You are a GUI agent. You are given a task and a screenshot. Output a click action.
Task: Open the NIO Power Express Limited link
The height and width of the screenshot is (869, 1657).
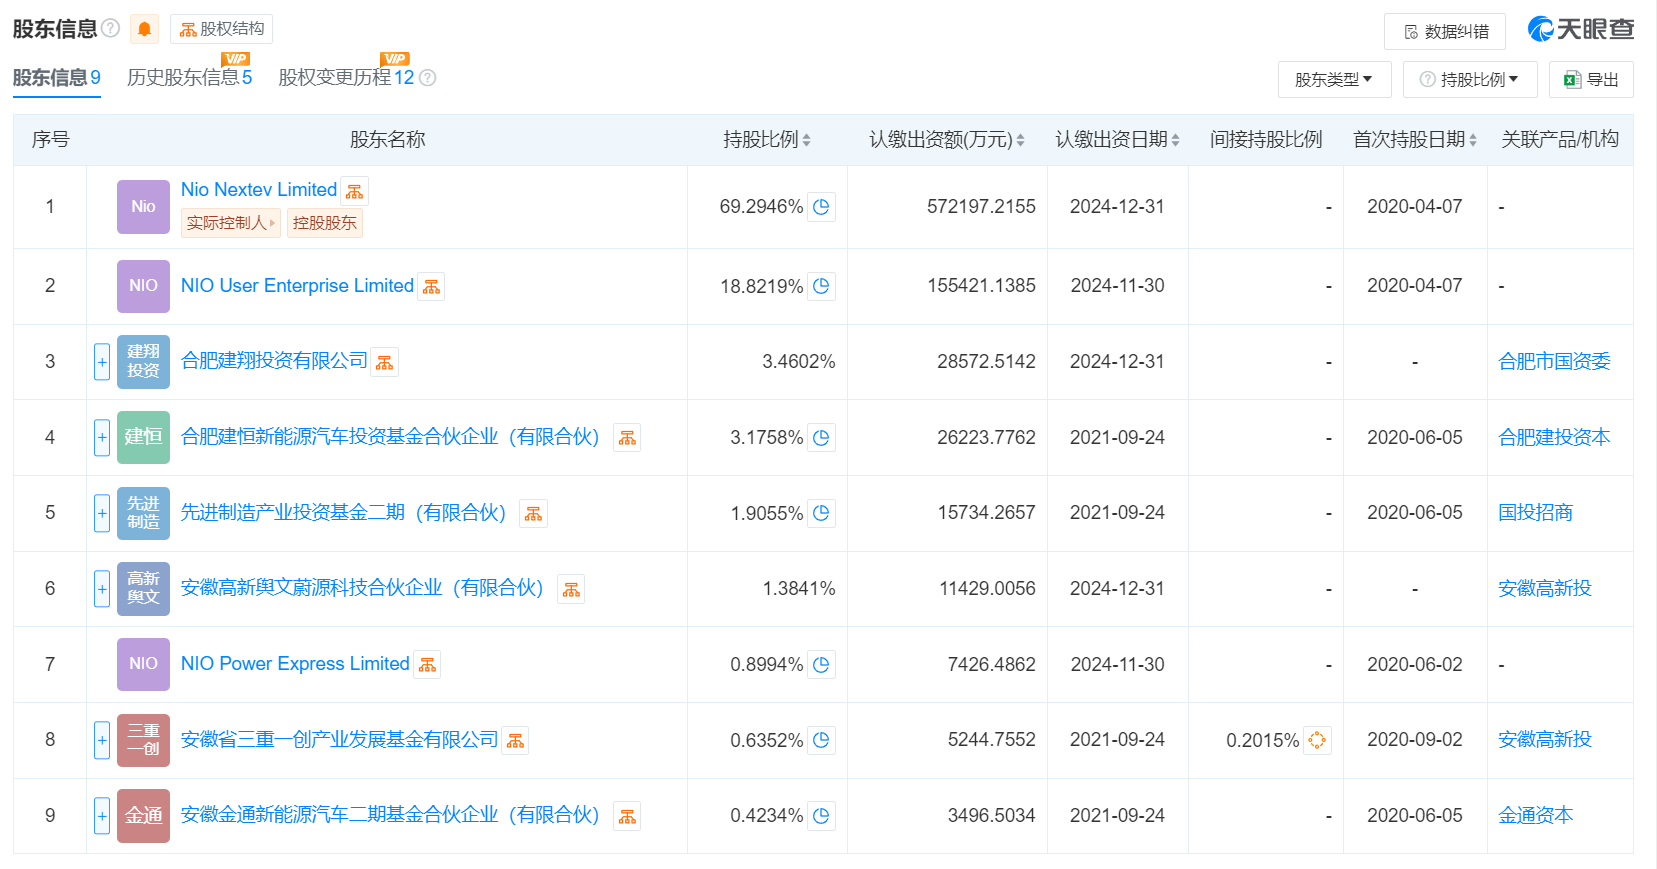(295, 664)
